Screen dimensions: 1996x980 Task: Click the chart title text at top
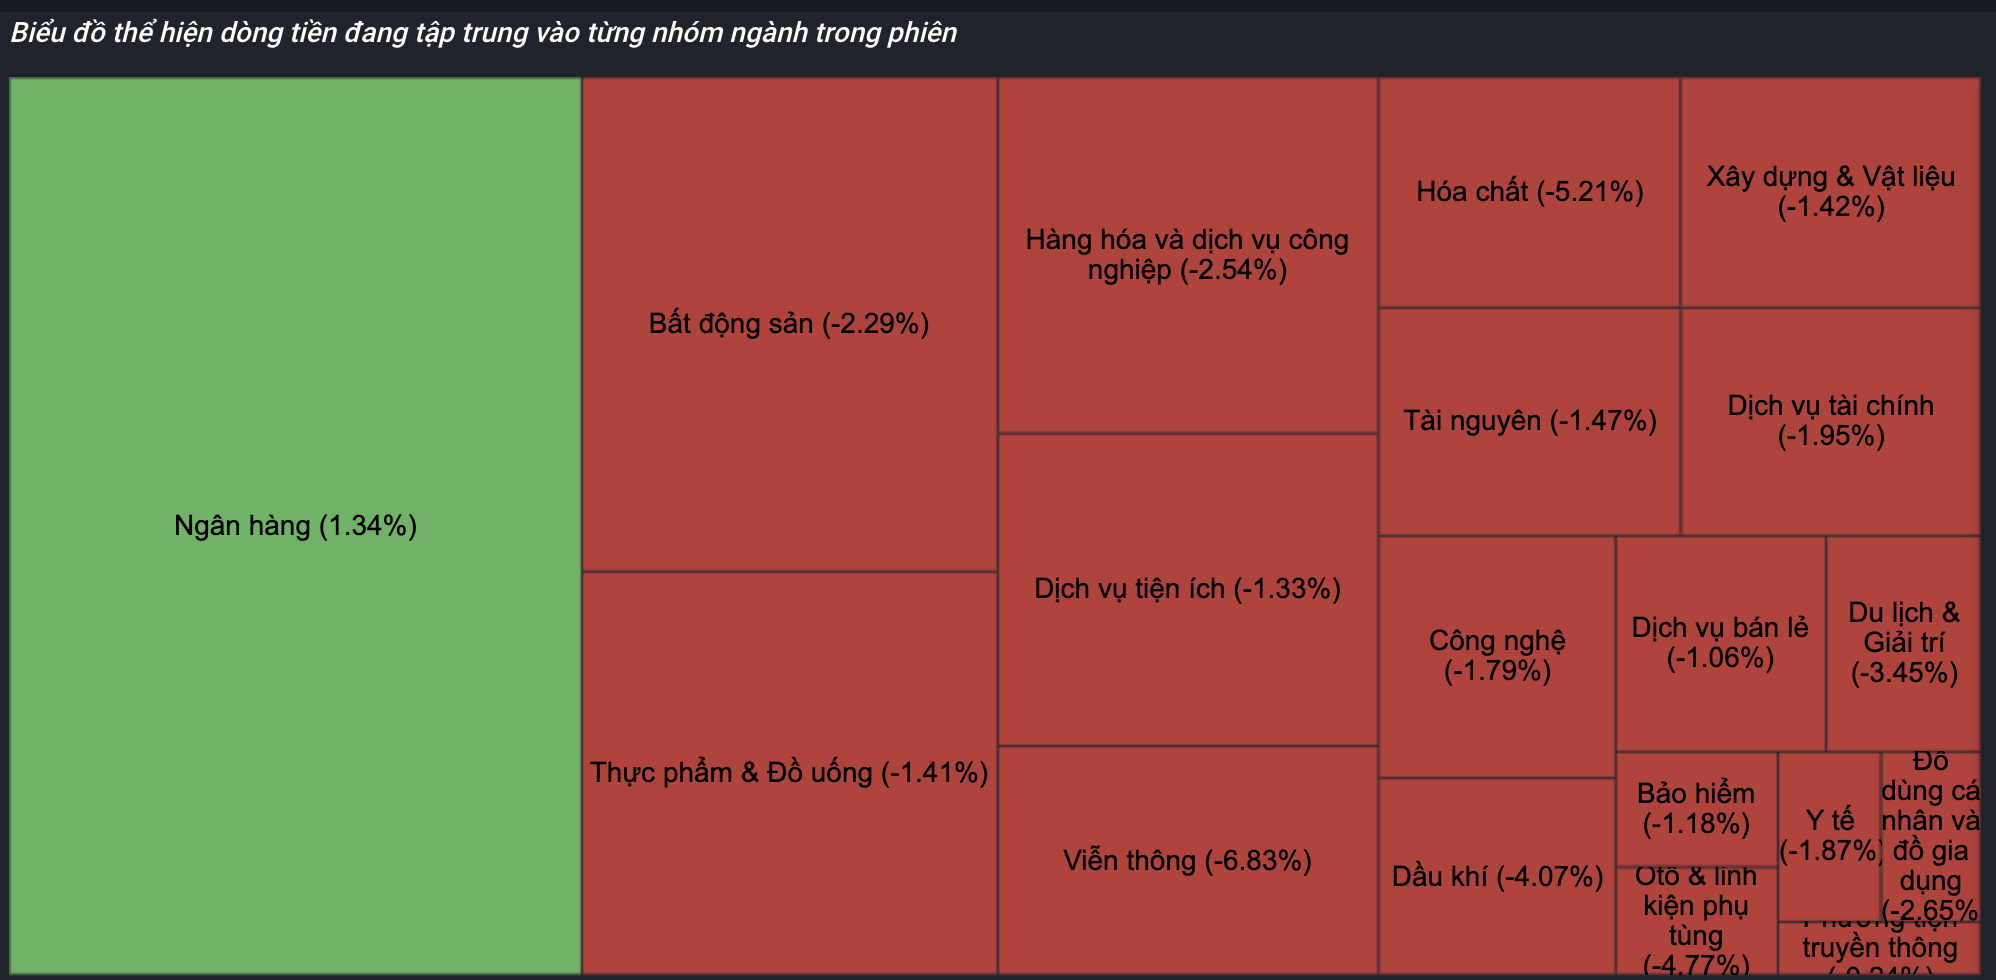[x=483, y=33]
